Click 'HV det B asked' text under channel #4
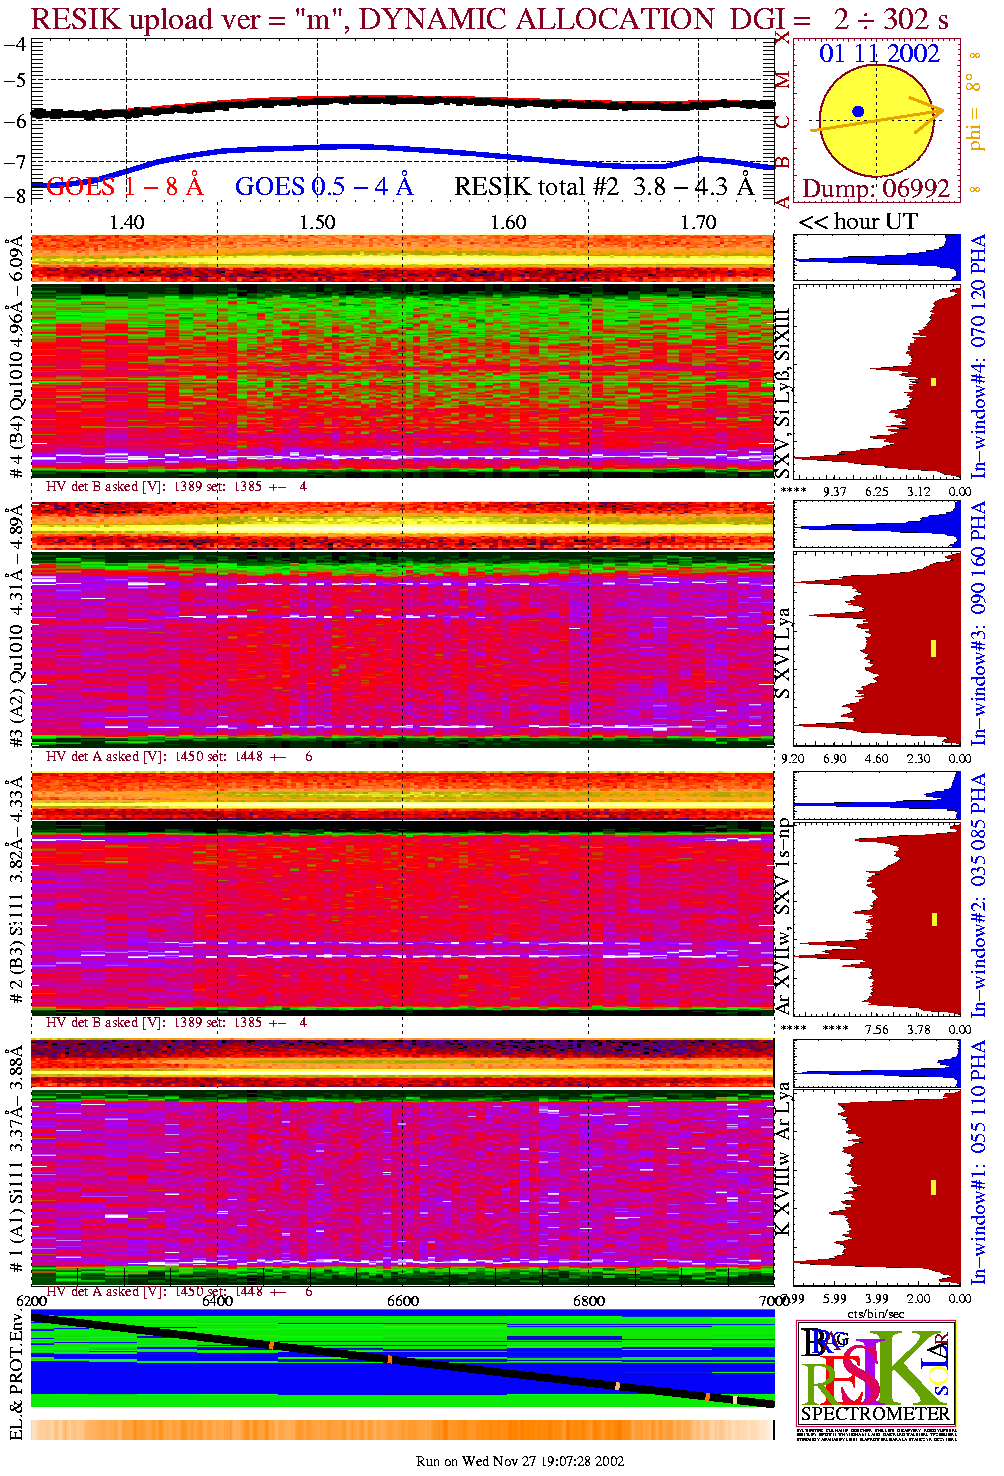The height and width of the screenshot is (1476, 1004). click(92, 487)
